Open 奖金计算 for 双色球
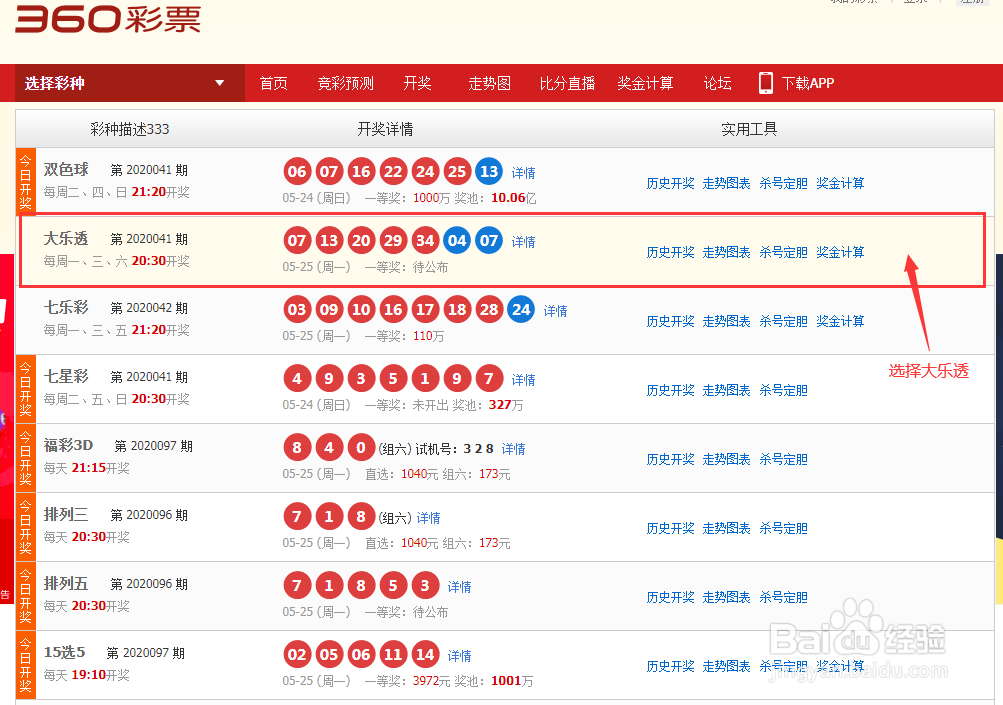This screenshot has width=1003, height=705. tap(841, 184)
